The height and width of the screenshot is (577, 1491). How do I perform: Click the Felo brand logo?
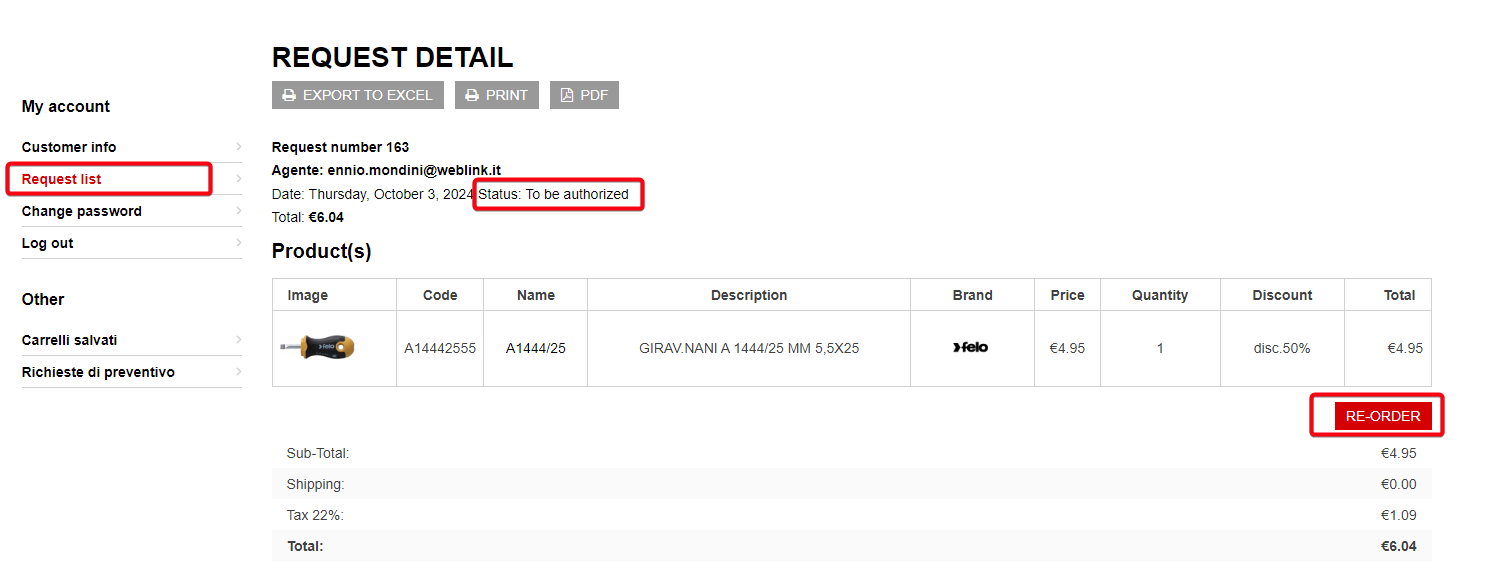[971, 348]
